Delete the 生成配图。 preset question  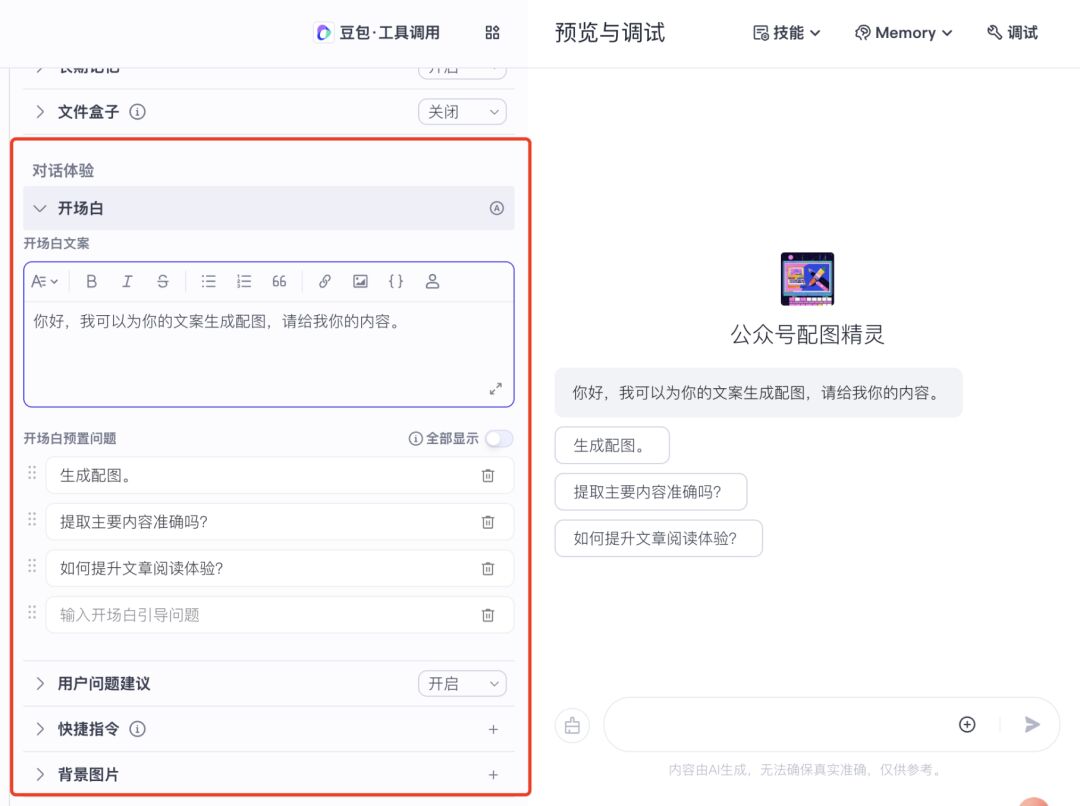point(488,476)
